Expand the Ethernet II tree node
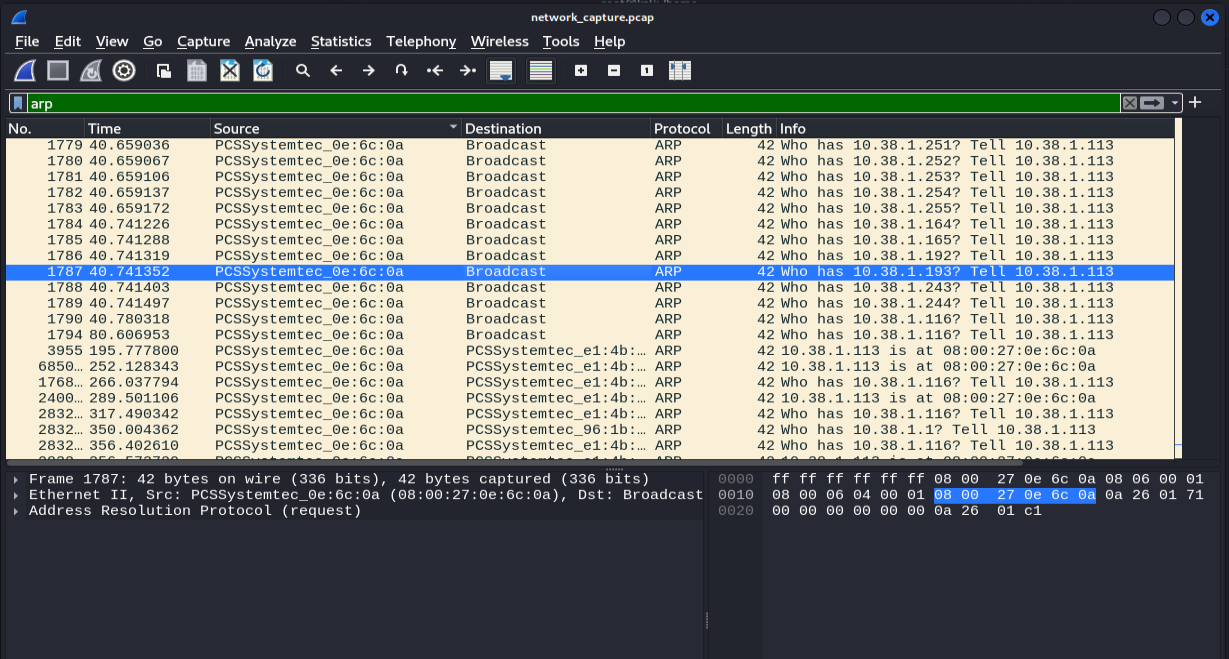Screen dimensions: 1229x659 [x=16, y=495]
